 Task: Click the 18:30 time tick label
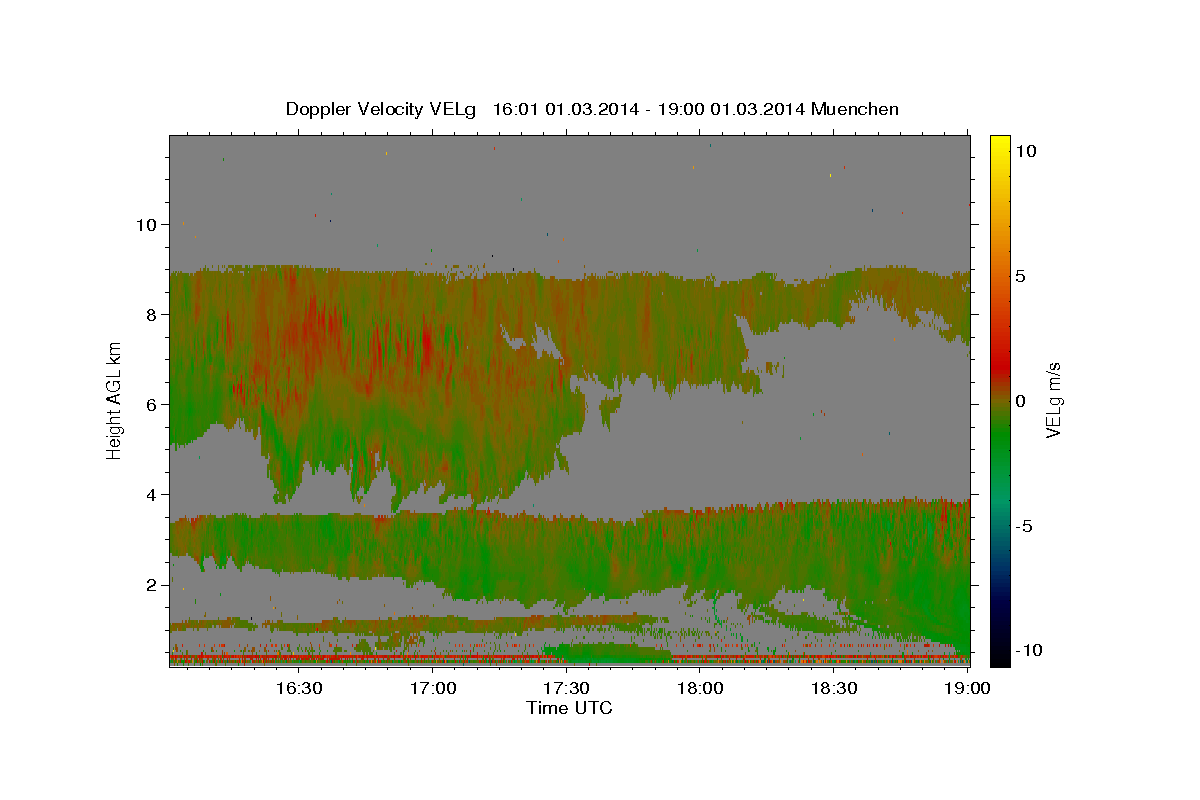[x=833, y=688]
